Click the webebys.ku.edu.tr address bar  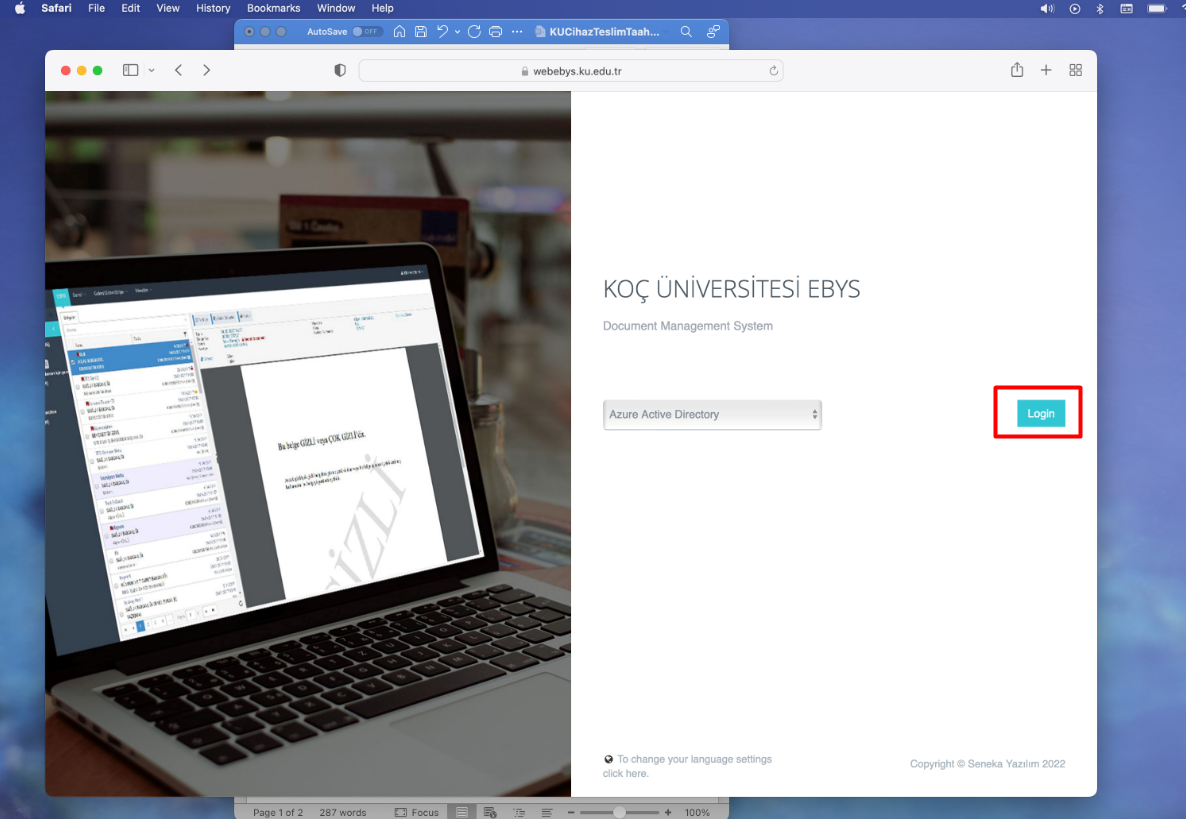570,71
